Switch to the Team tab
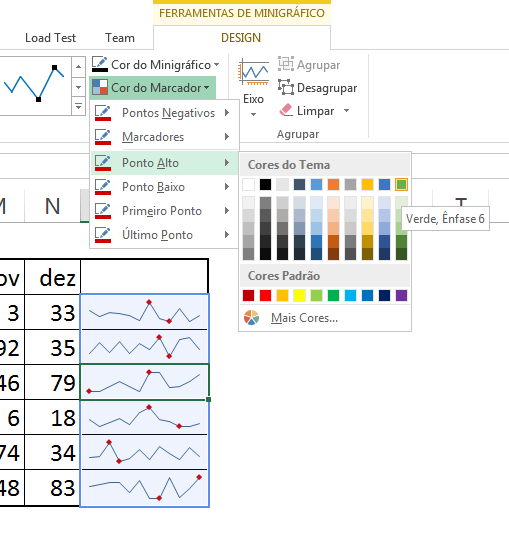Screen dimensions: 509x537 tap(120, 38)
